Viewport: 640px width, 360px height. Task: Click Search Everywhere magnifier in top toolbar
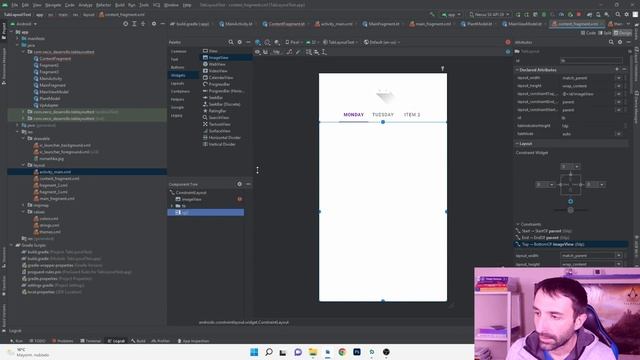pyautogui.click(x=618, y=15)
